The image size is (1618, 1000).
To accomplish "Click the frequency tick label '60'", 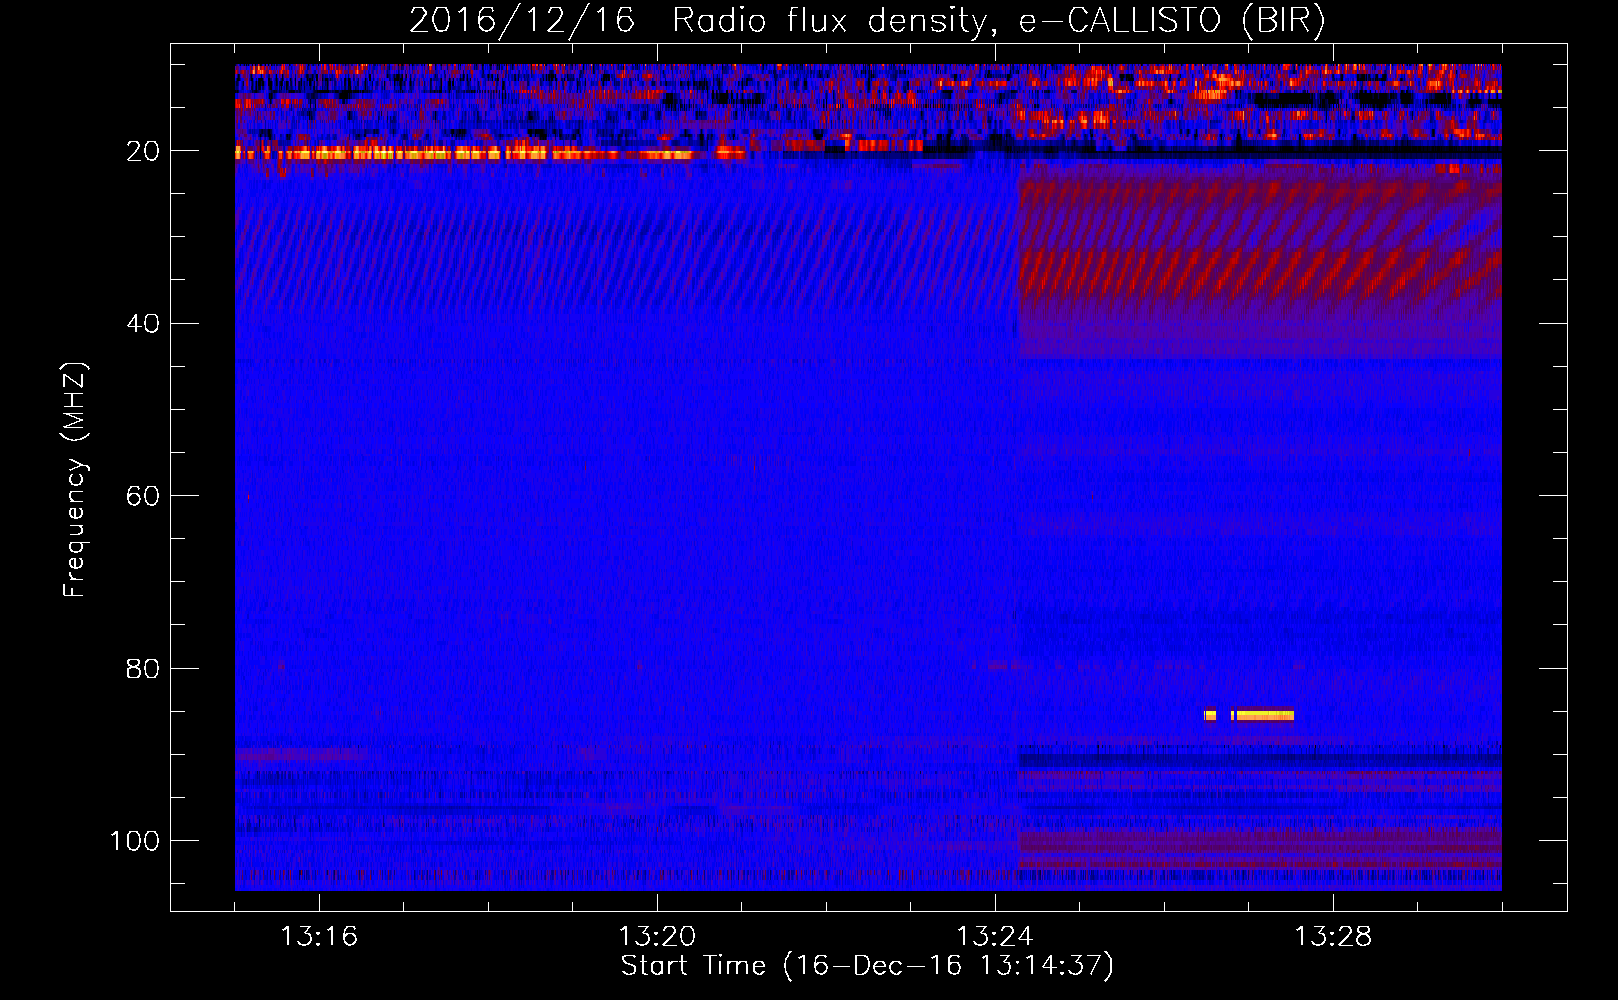I will point(144,496).
